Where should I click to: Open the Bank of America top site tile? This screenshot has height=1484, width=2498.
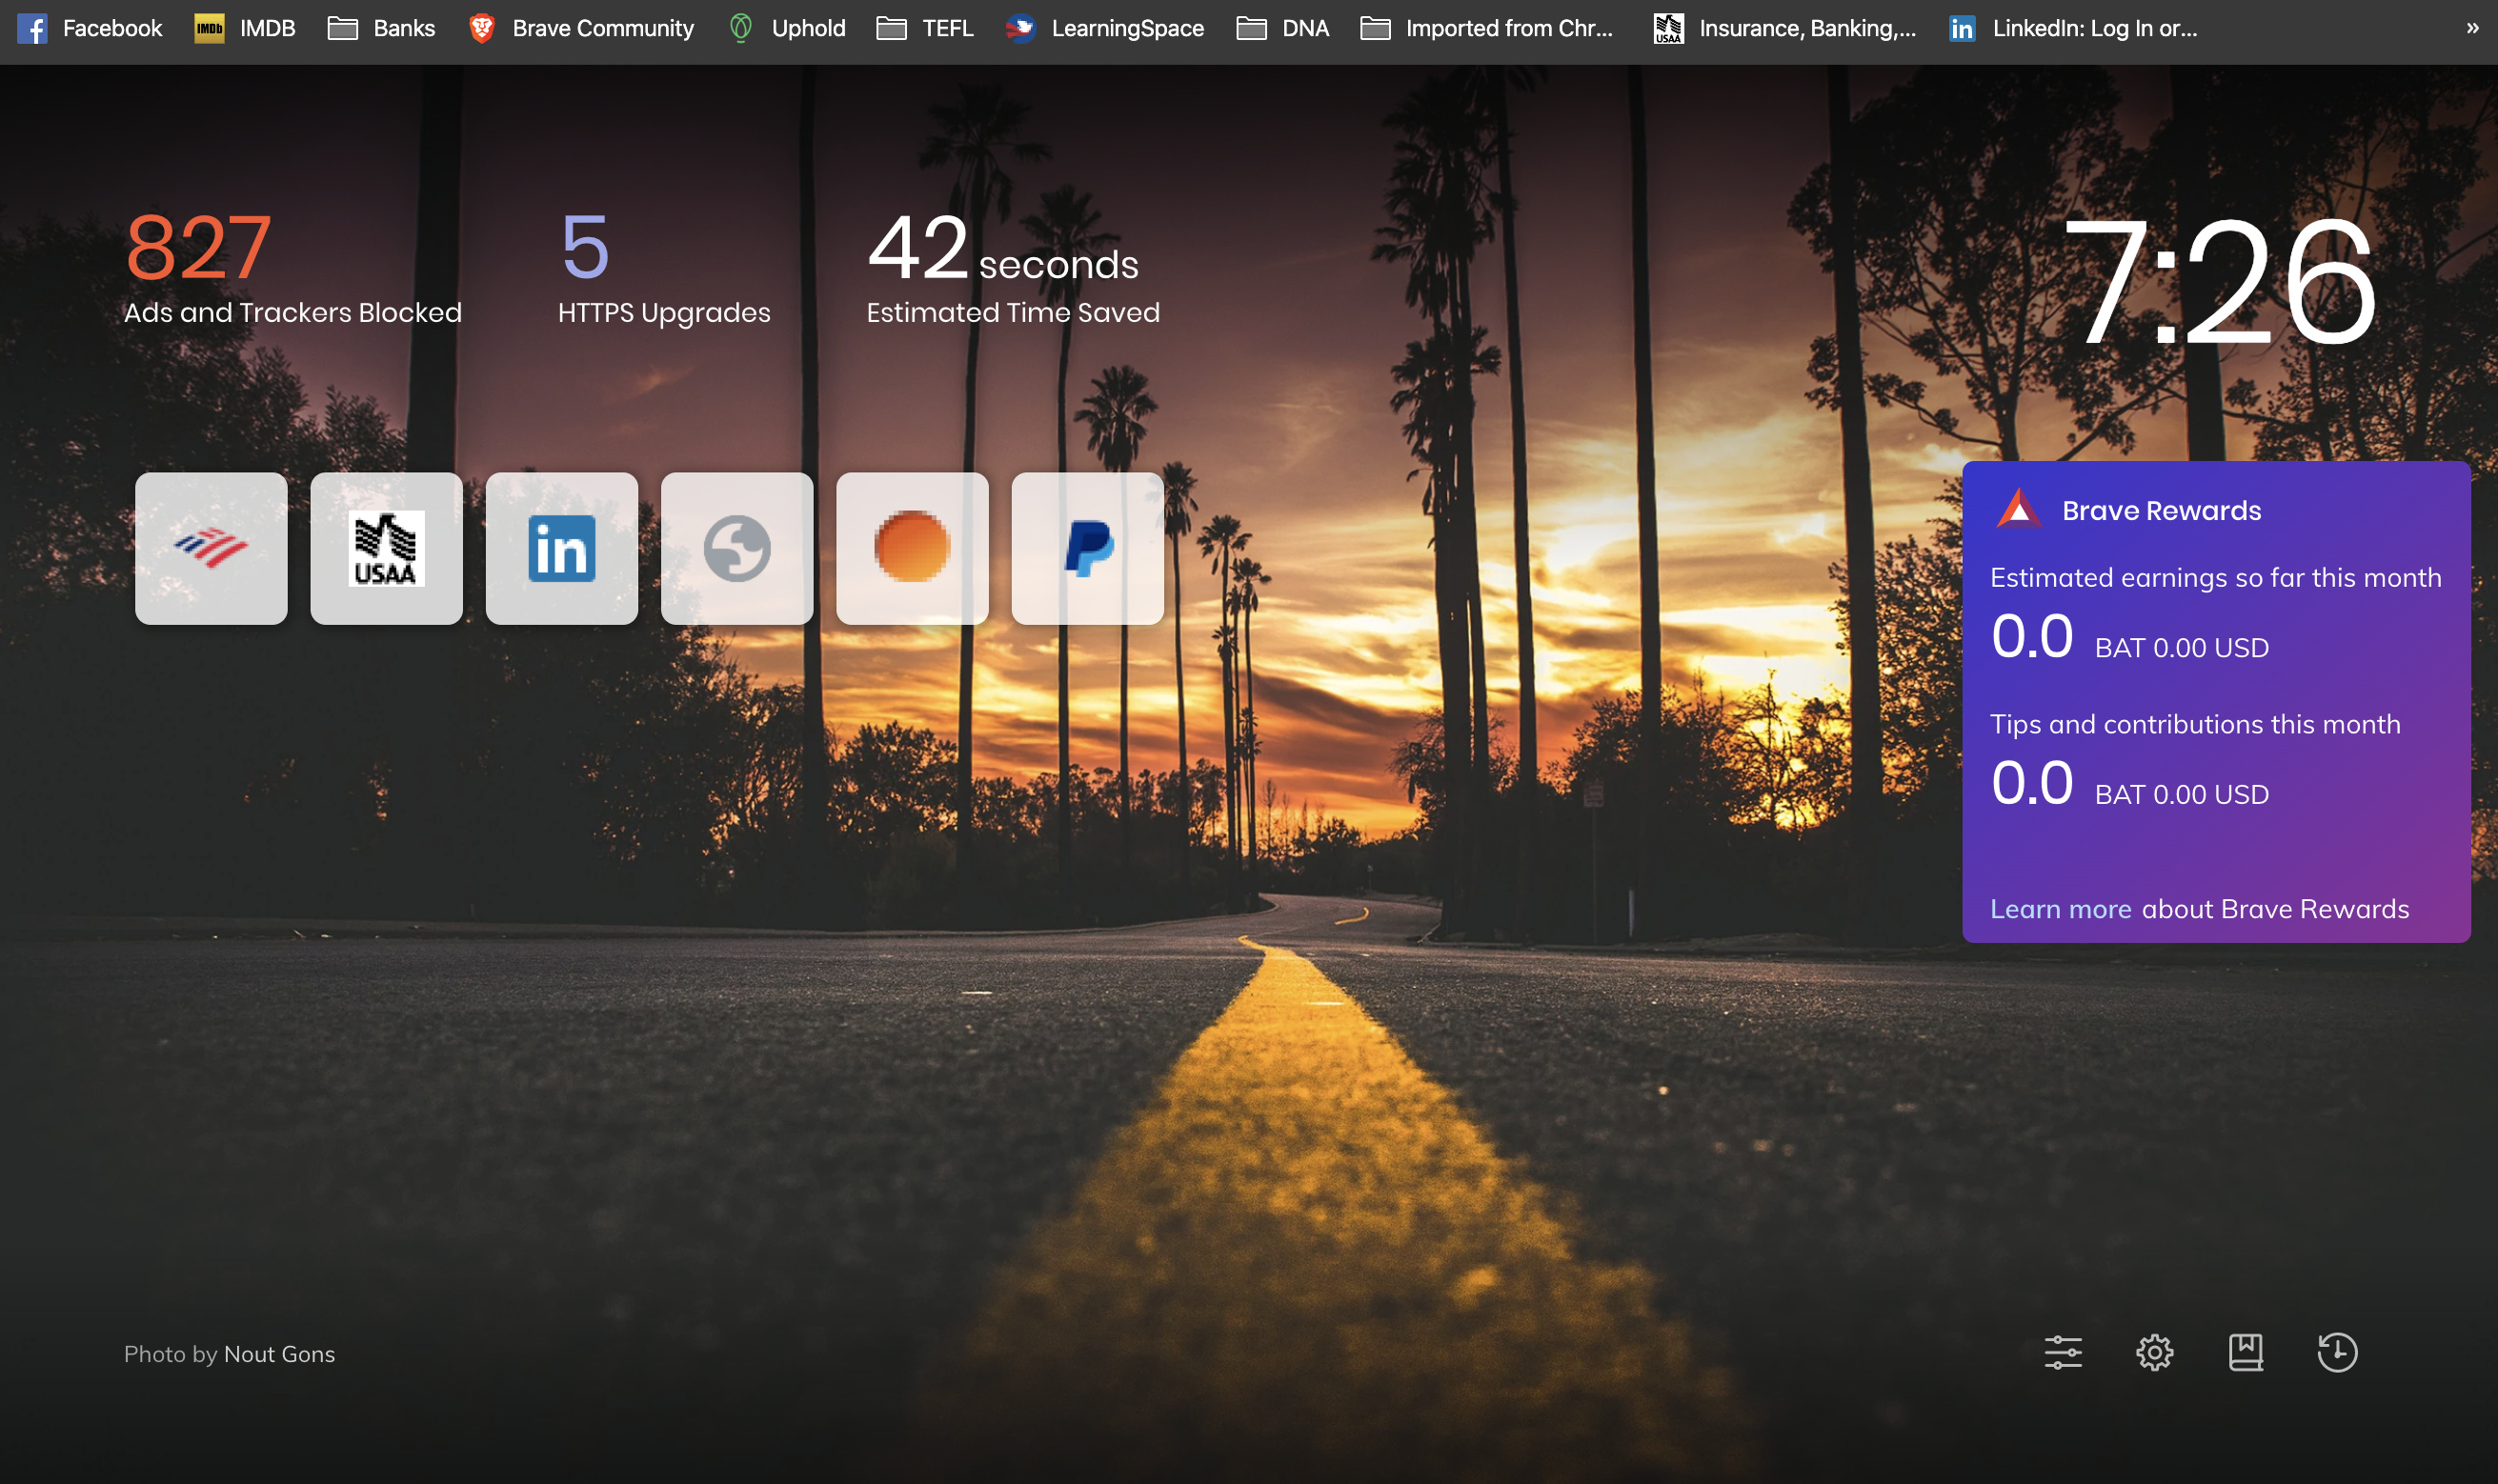click(211, 548)
